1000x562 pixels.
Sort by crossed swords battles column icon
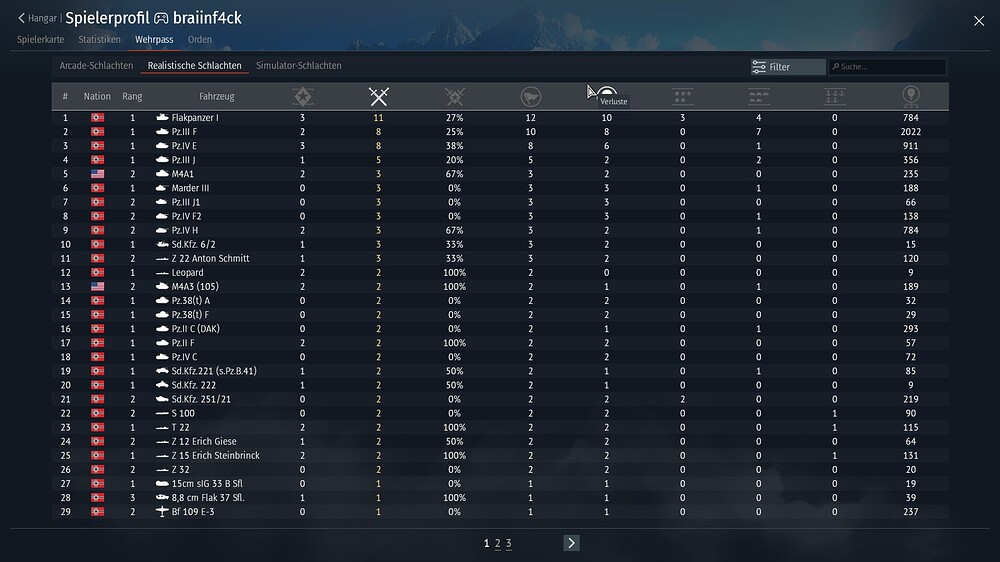(x=378, y=97)
